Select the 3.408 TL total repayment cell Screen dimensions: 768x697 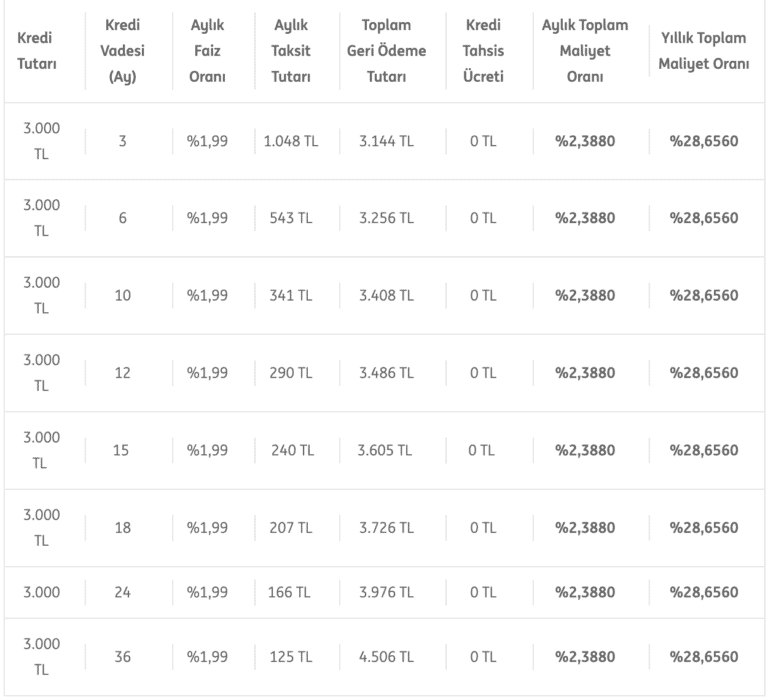[385, 296]
